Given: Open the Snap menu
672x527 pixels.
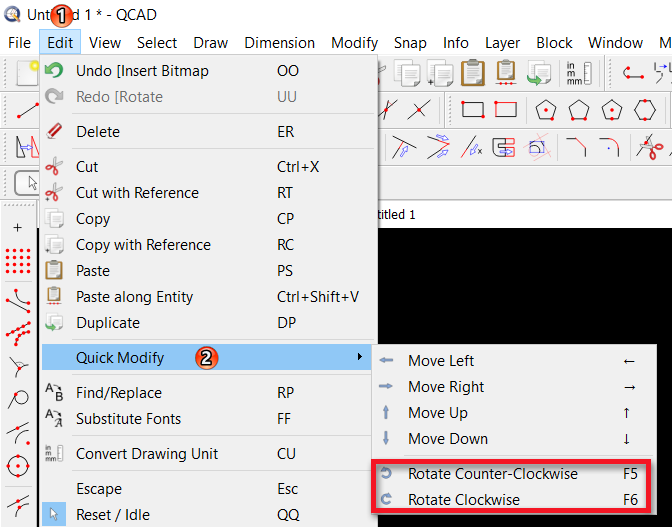Looking at the screenshot, I should (x=410, y=43).
